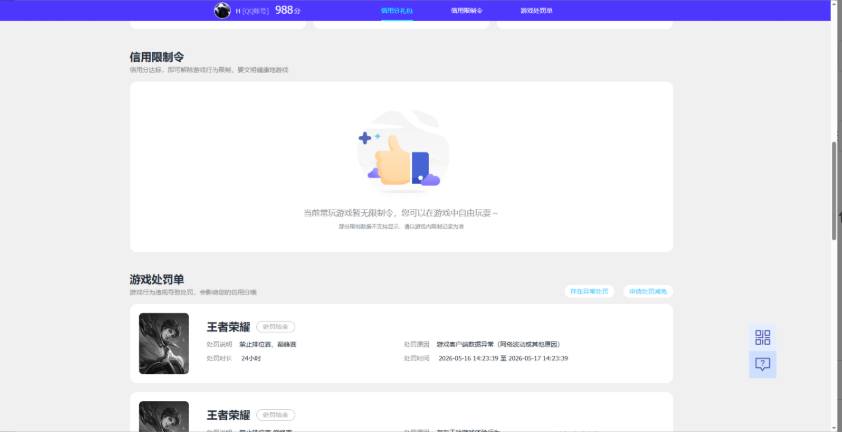Switch to the 游戏处罚单 tab

coord(536,11)
